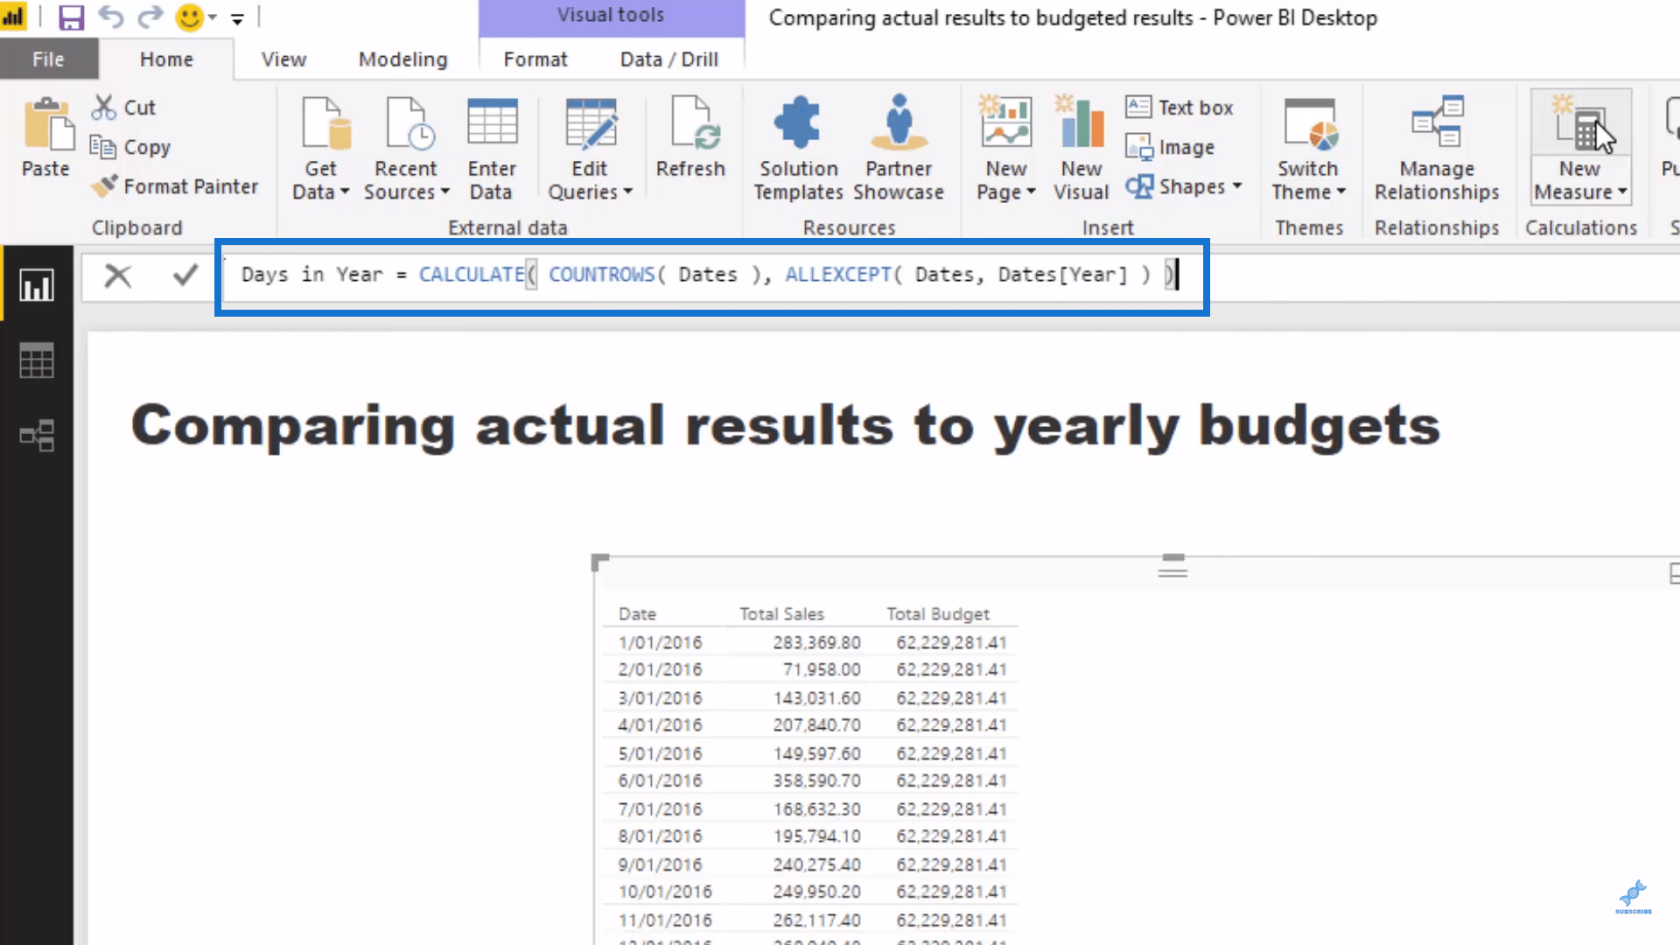1680x945 pixels.
Task: Click the Redo arrow icon
Action: tap(150, 17)
